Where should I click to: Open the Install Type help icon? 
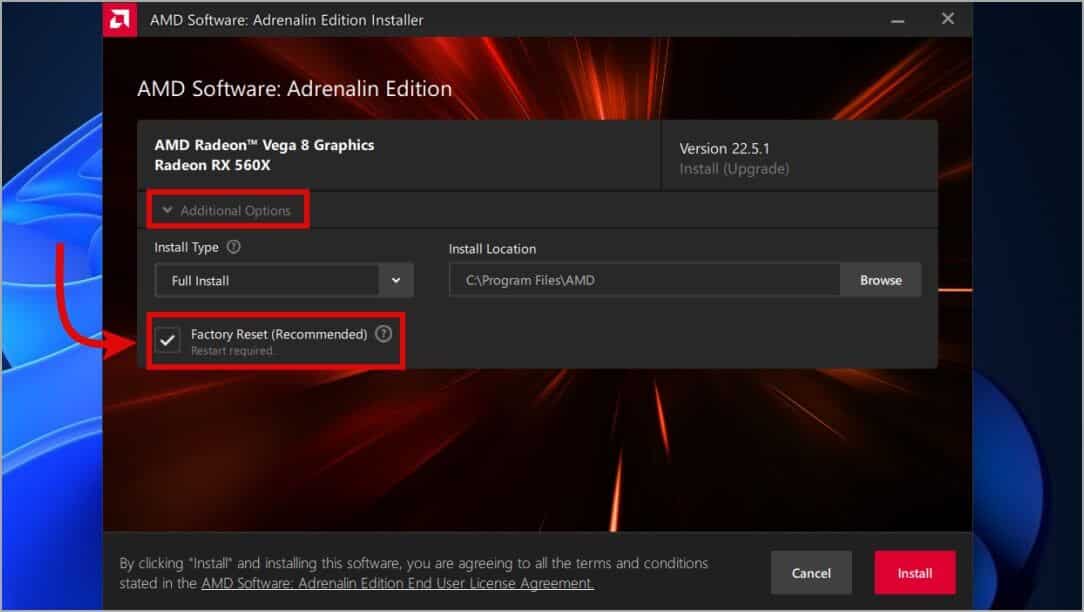click(234, 247)
